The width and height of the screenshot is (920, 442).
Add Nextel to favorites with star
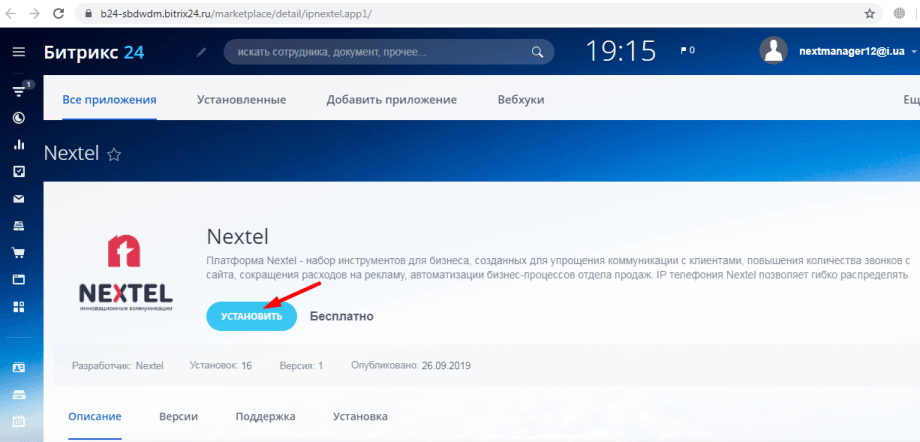pos(114,154)
